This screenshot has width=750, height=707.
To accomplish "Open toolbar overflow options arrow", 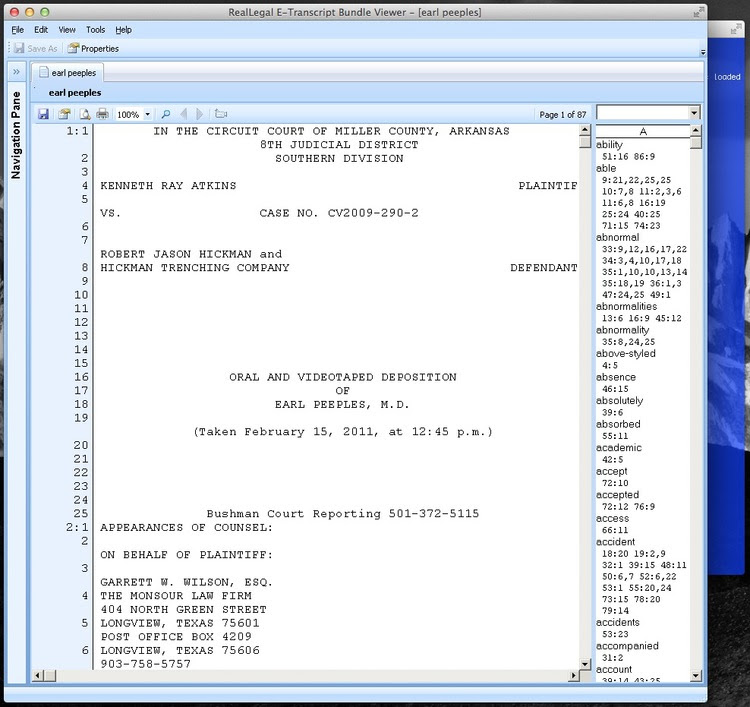I will click(703, 52).
